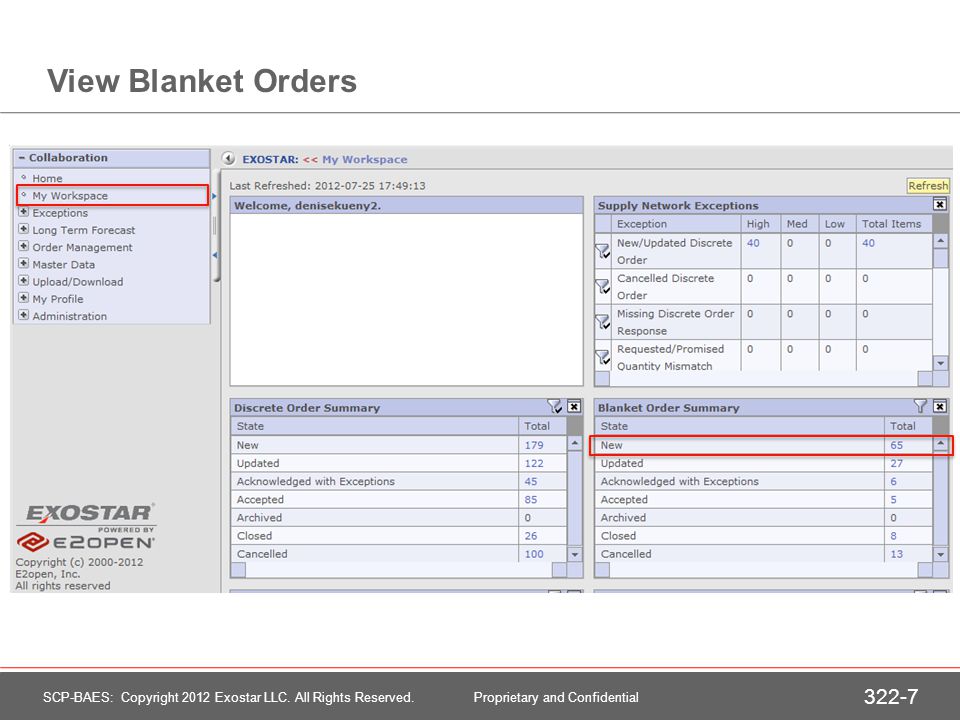Click filter icon for Cancelled Discrete Order
960x720 pixels.
click(603, 286)
